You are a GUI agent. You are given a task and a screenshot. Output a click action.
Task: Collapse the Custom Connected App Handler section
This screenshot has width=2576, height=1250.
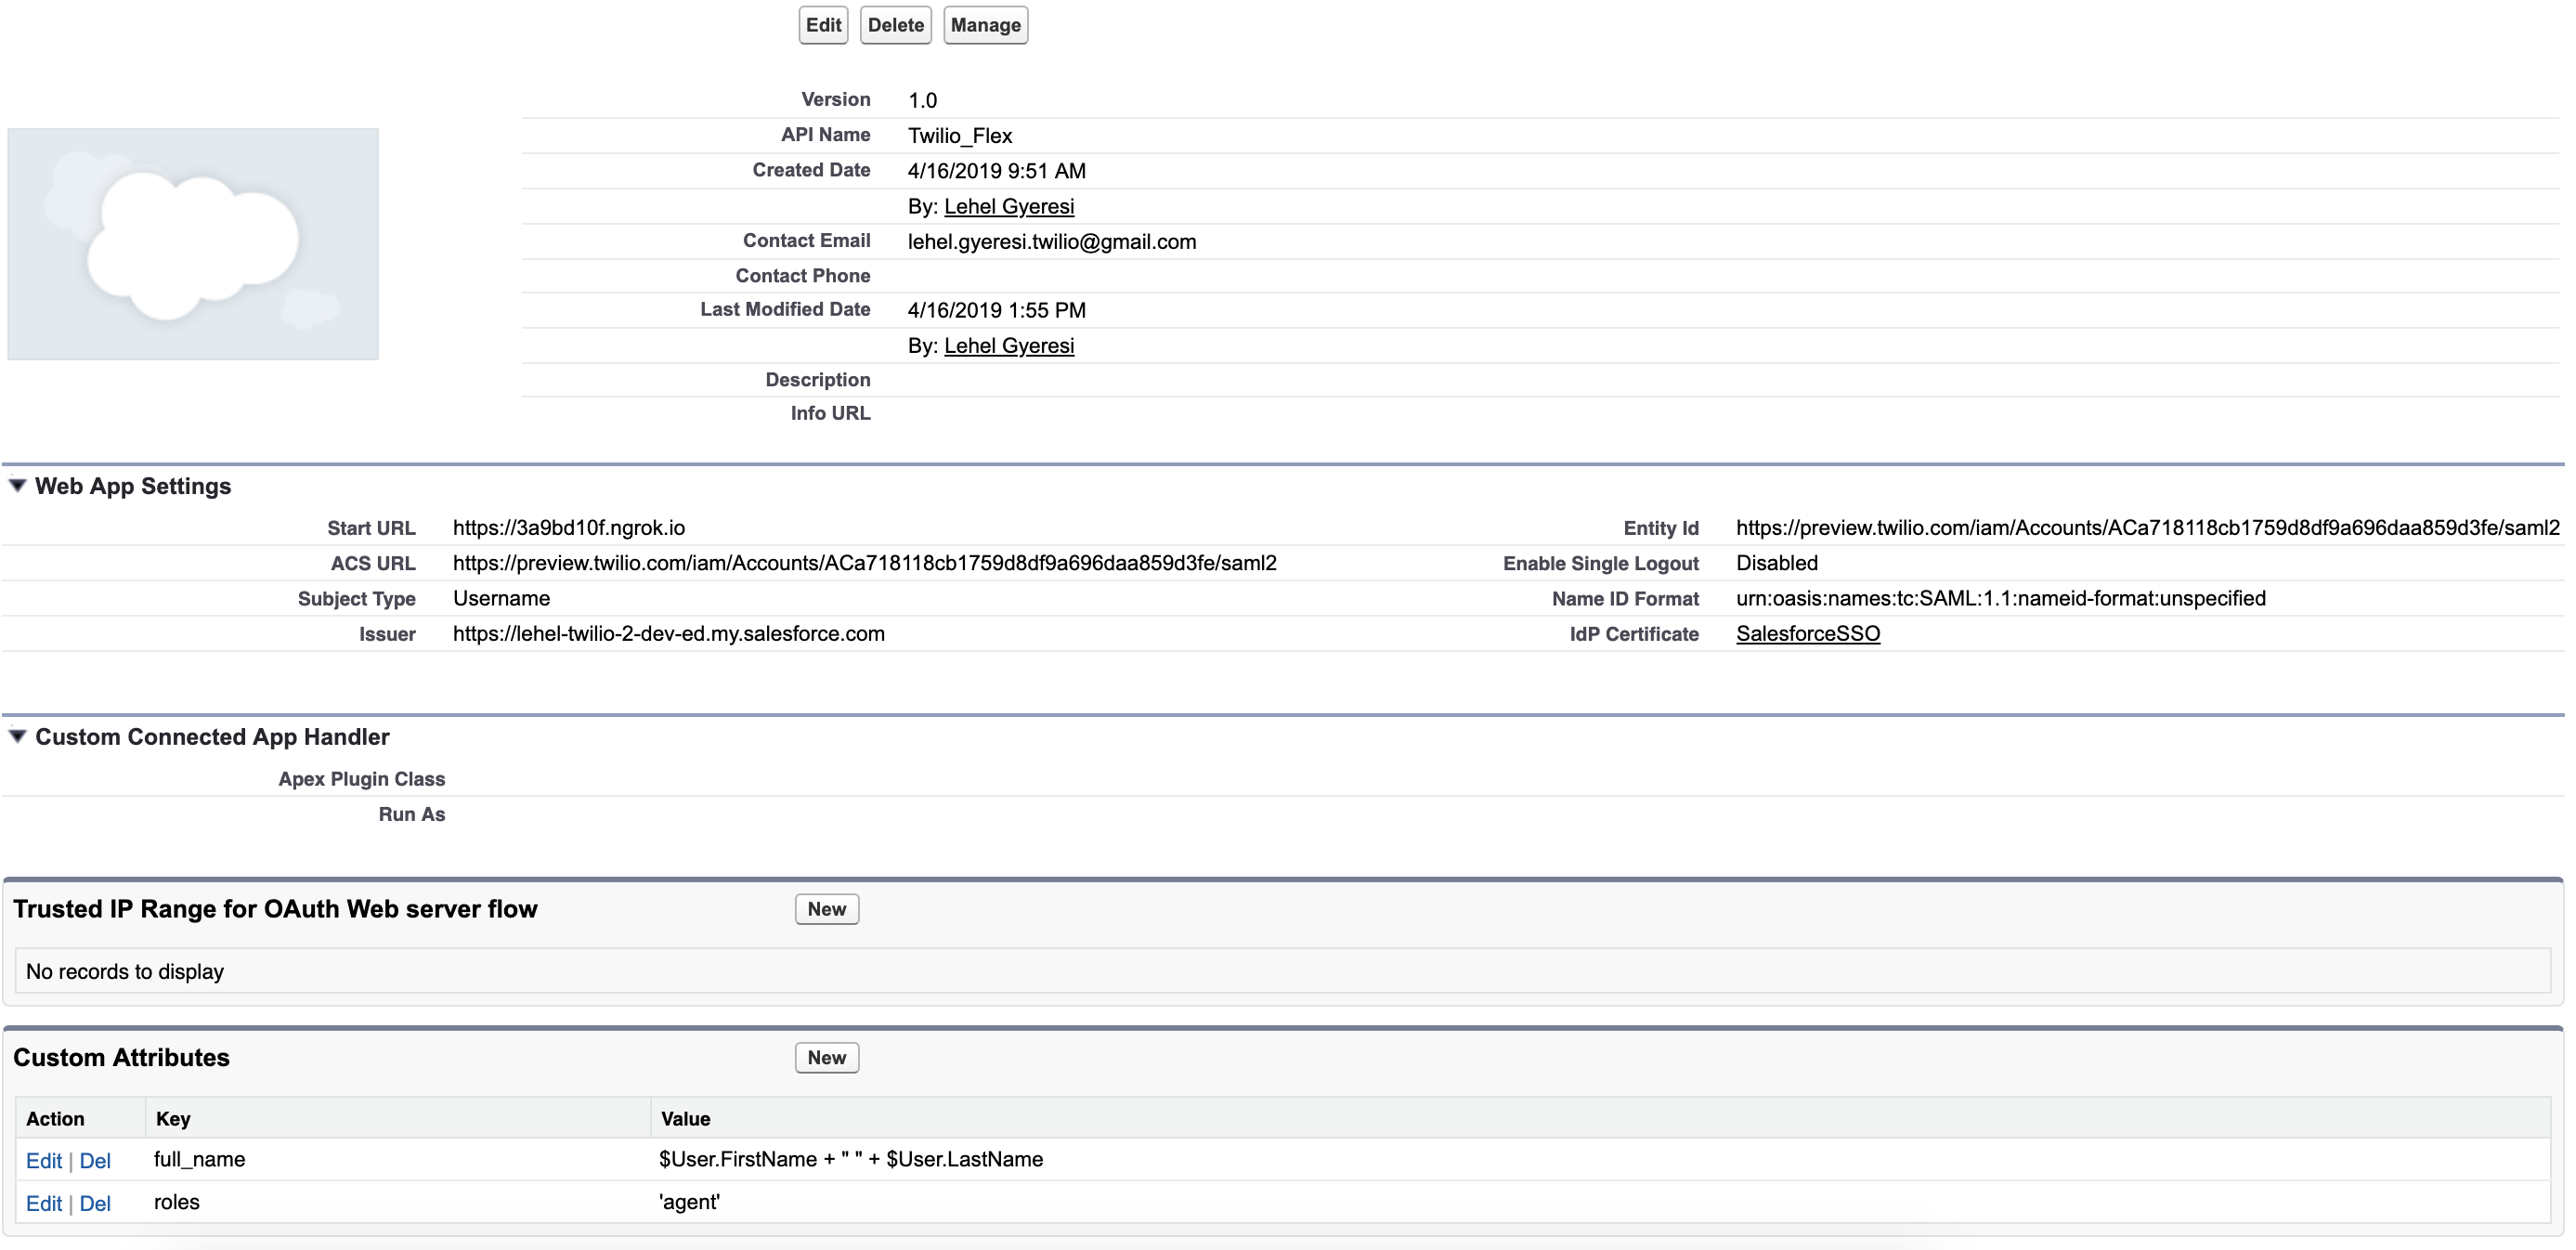[x=17, y=737]
